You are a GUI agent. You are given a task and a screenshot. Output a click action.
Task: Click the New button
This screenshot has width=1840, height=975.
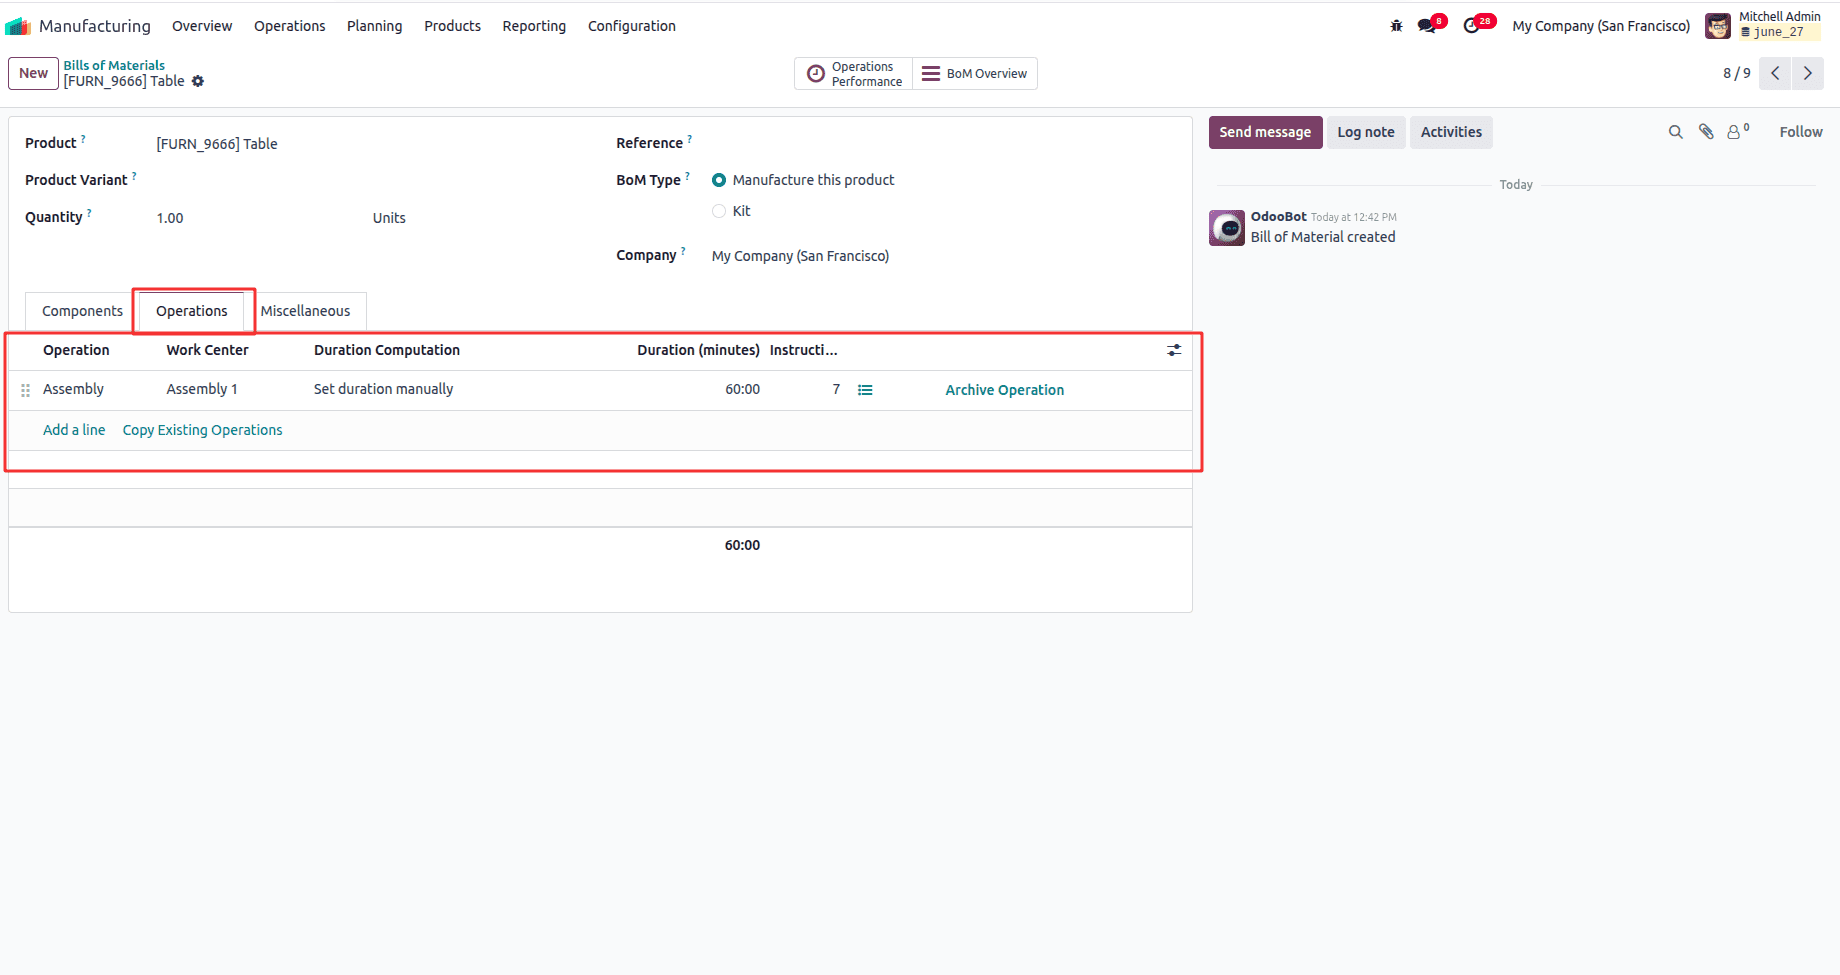[x=33, y=73]
